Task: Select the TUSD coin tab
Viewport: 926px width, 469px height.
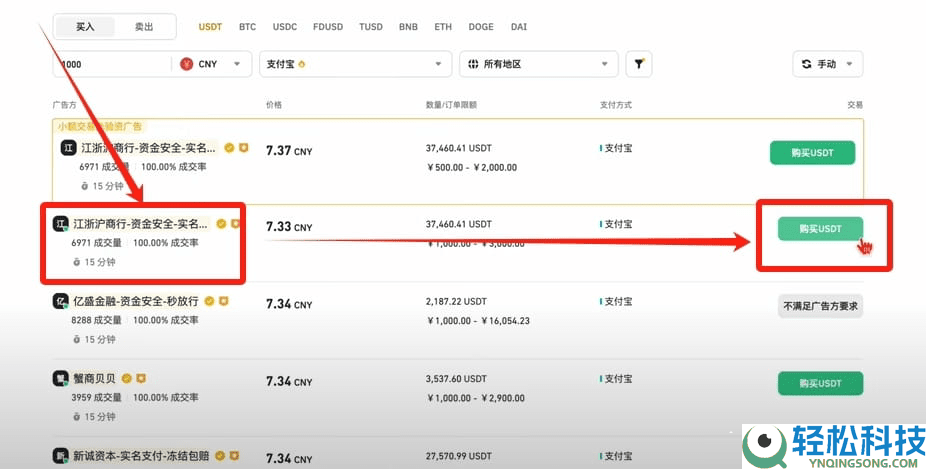Action: tap(371, 27)
